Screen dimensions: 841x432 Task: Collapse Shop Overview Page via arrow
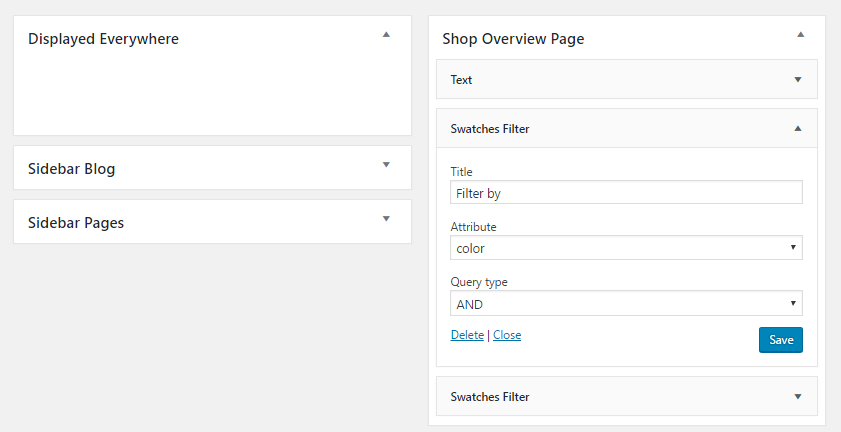pos(800,35)
